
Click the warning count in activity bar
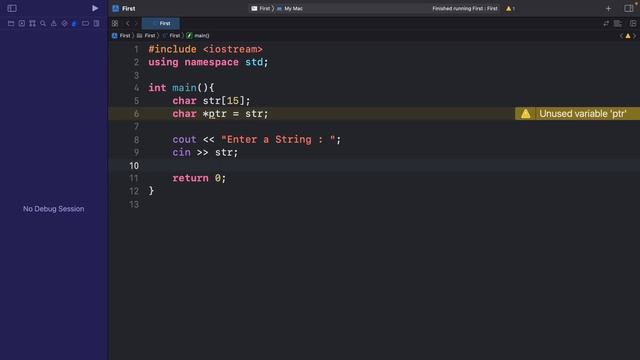click(511, 8)
